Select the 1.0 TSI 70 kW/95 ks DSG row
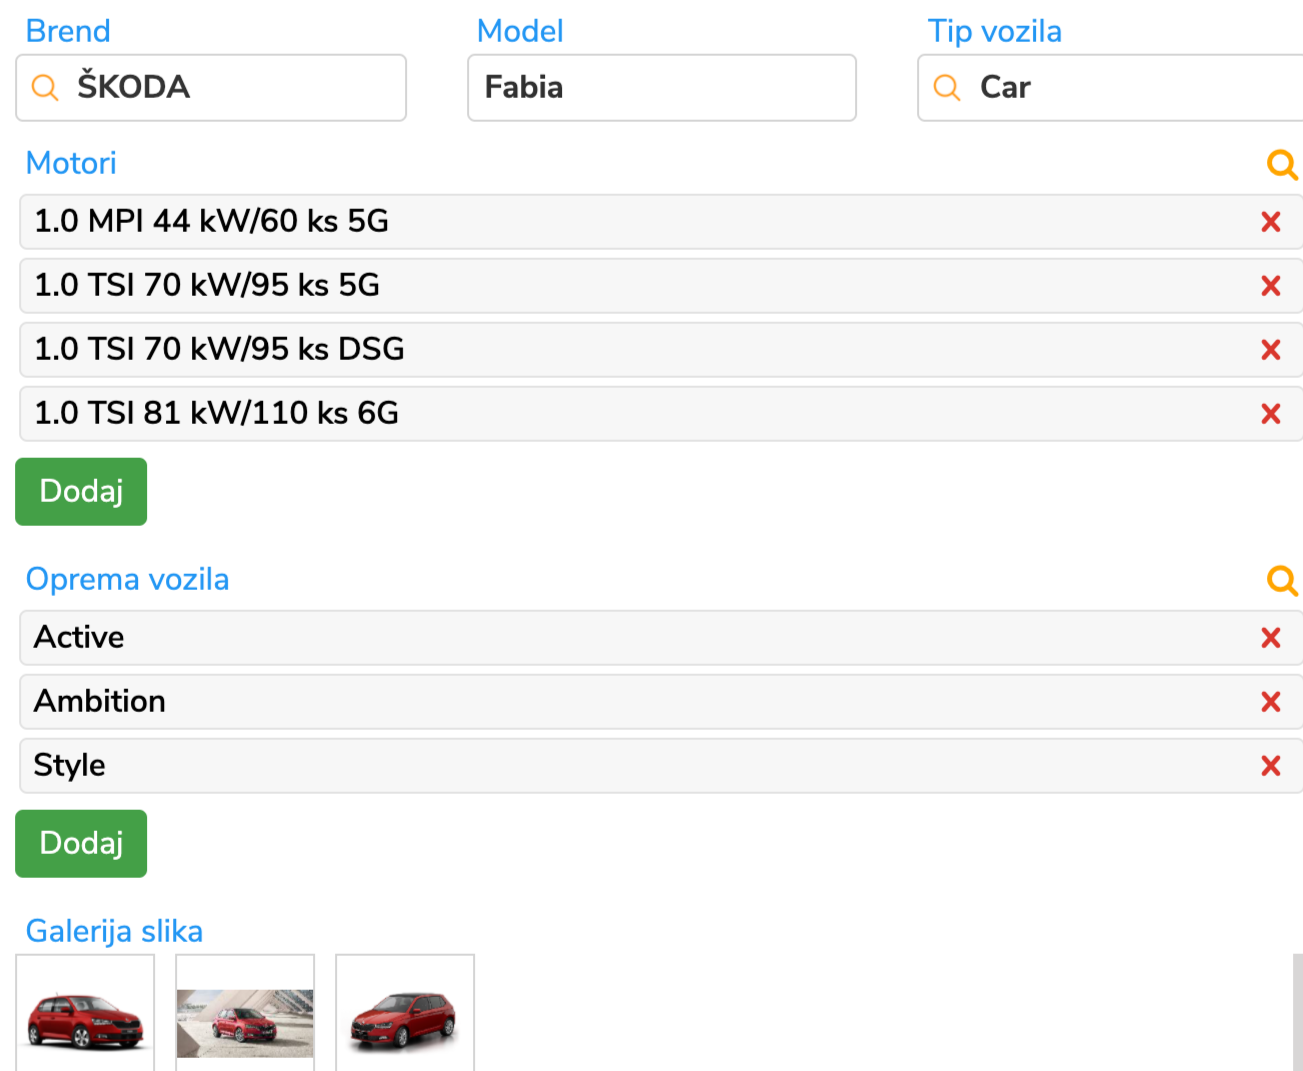This screenshot has width=1303, height=1071. (x=661, y=350)
